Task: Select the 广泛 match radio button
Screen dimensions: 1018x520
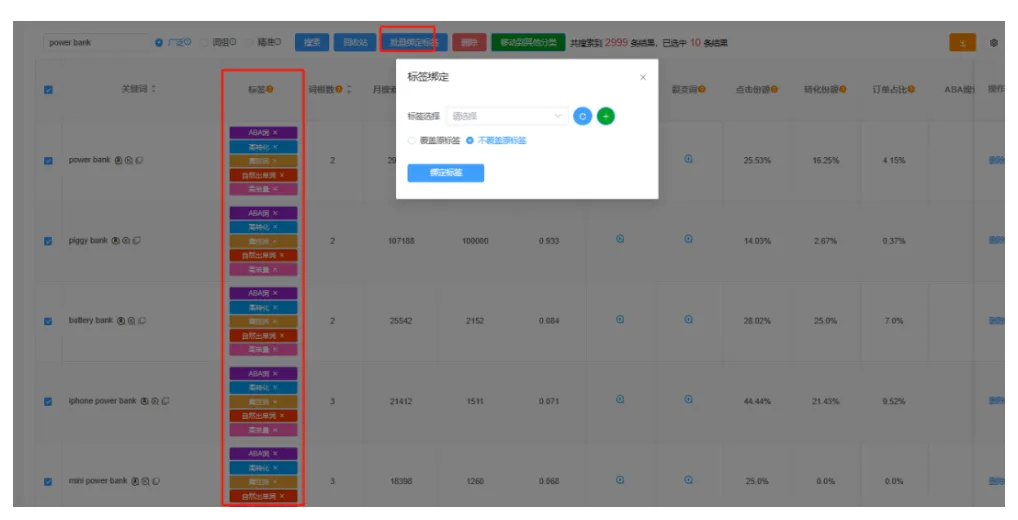Action: click(x=159, y=43)
